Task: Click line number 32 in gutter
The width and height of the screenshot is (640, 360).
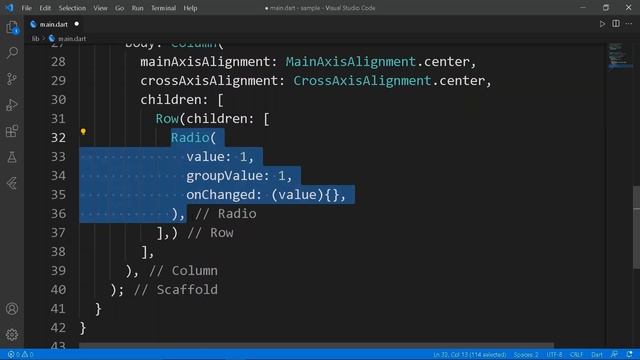Action: pyautogui.click(x=58, y=138)
